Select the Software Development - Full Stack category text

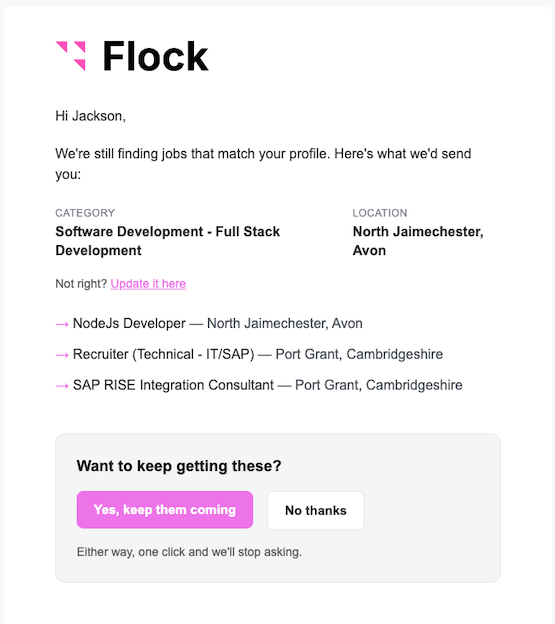click(x=167, y=241)
